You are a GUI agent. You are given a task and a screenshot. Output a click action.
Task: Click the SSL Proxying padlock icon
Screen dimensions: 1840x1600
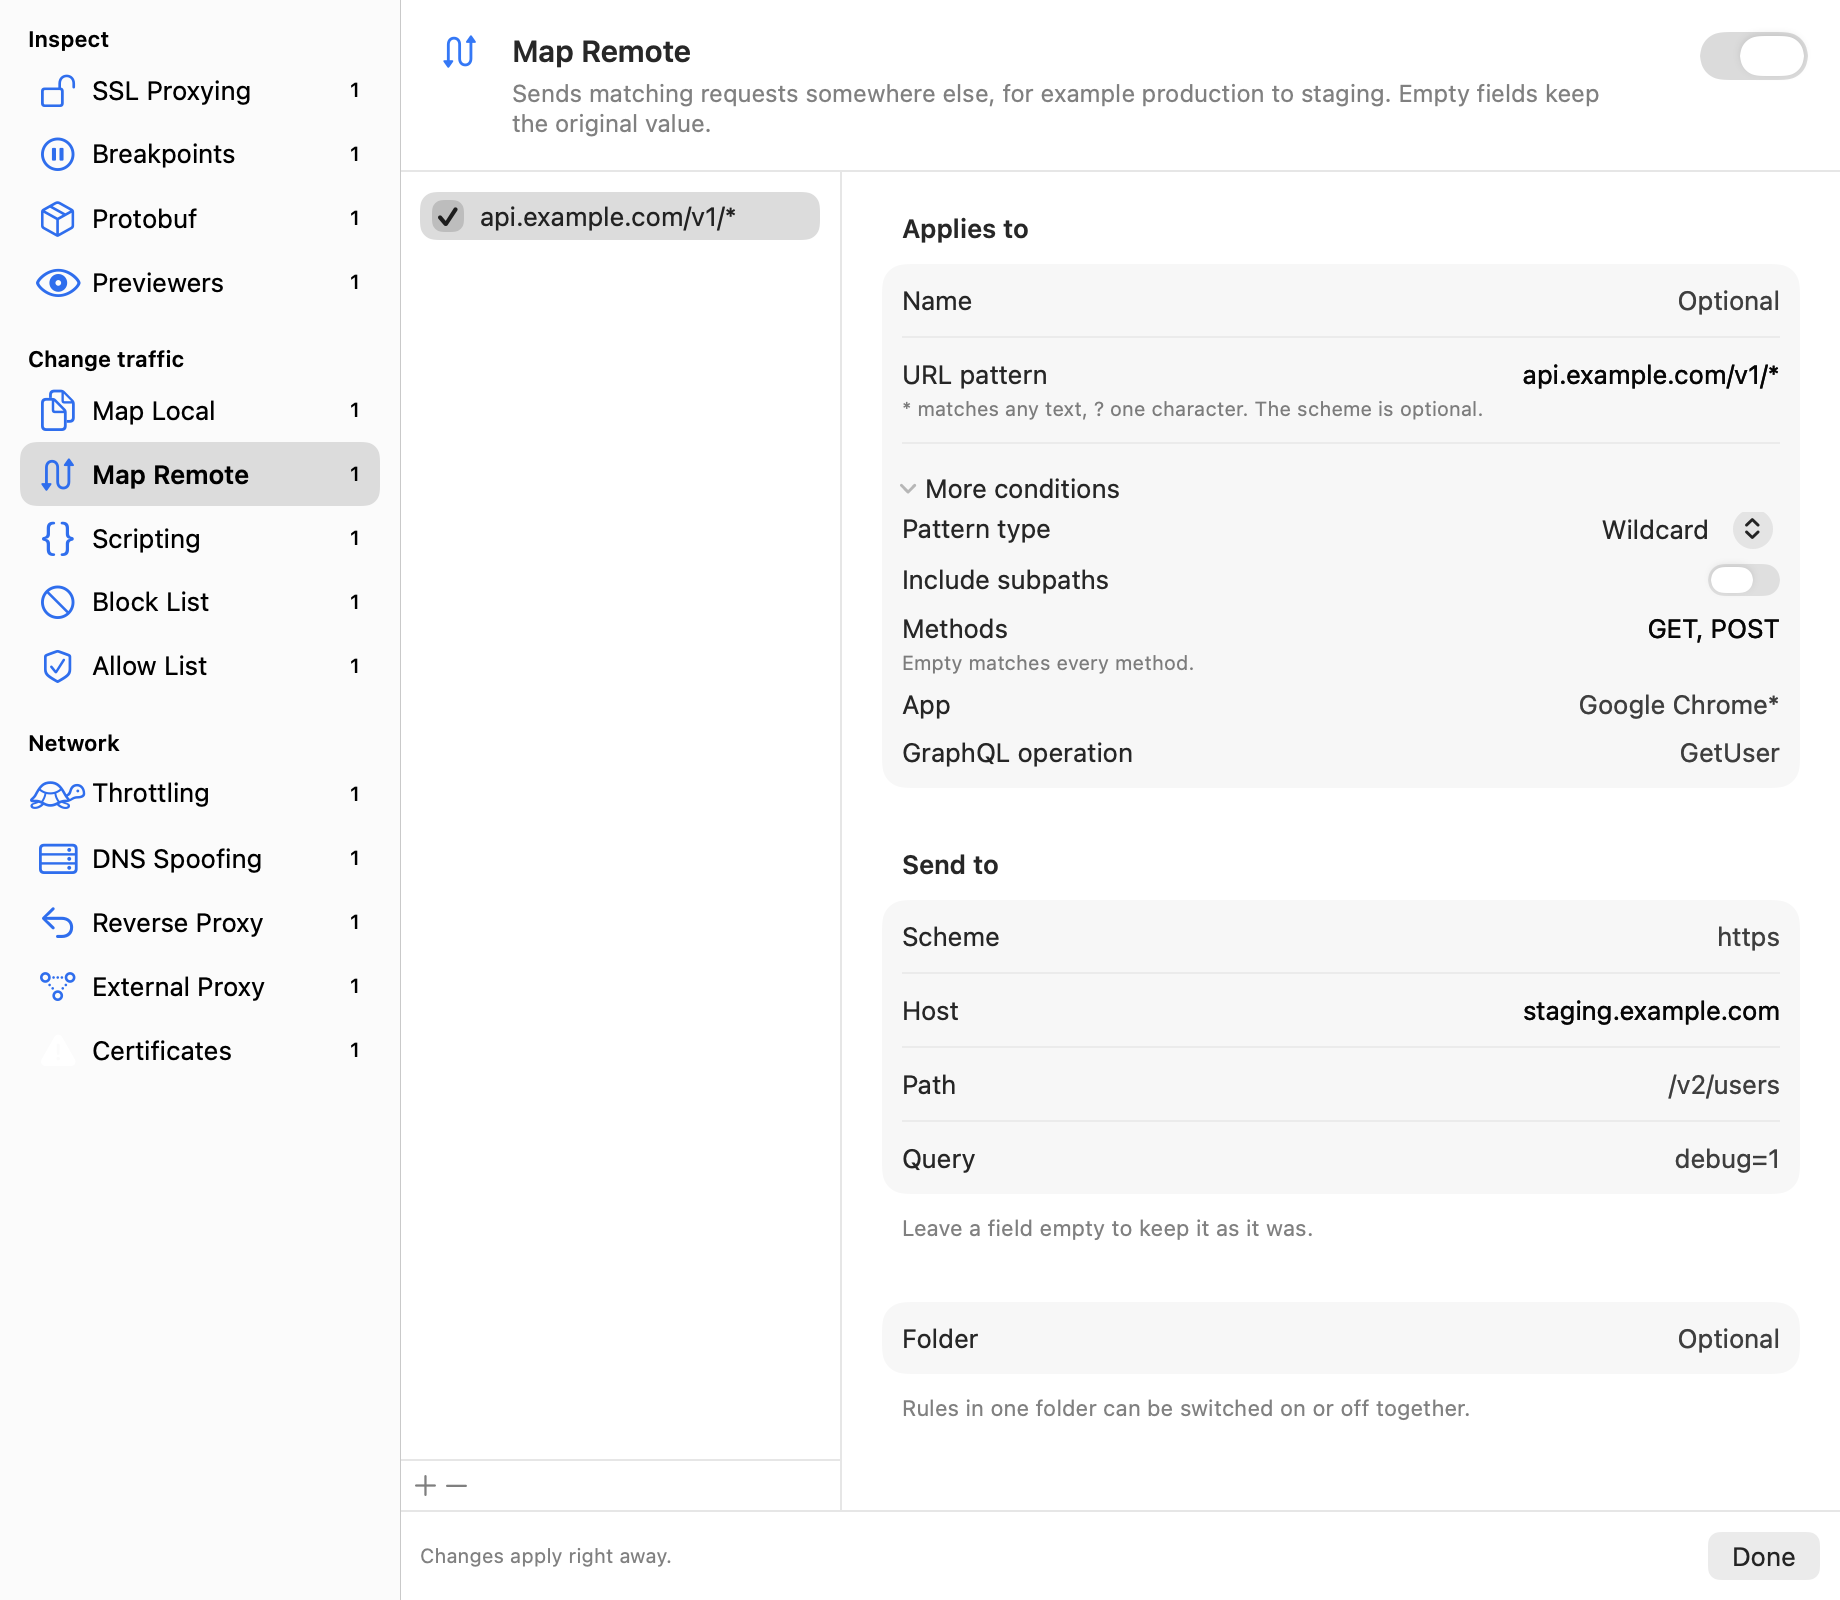[58, 91]
